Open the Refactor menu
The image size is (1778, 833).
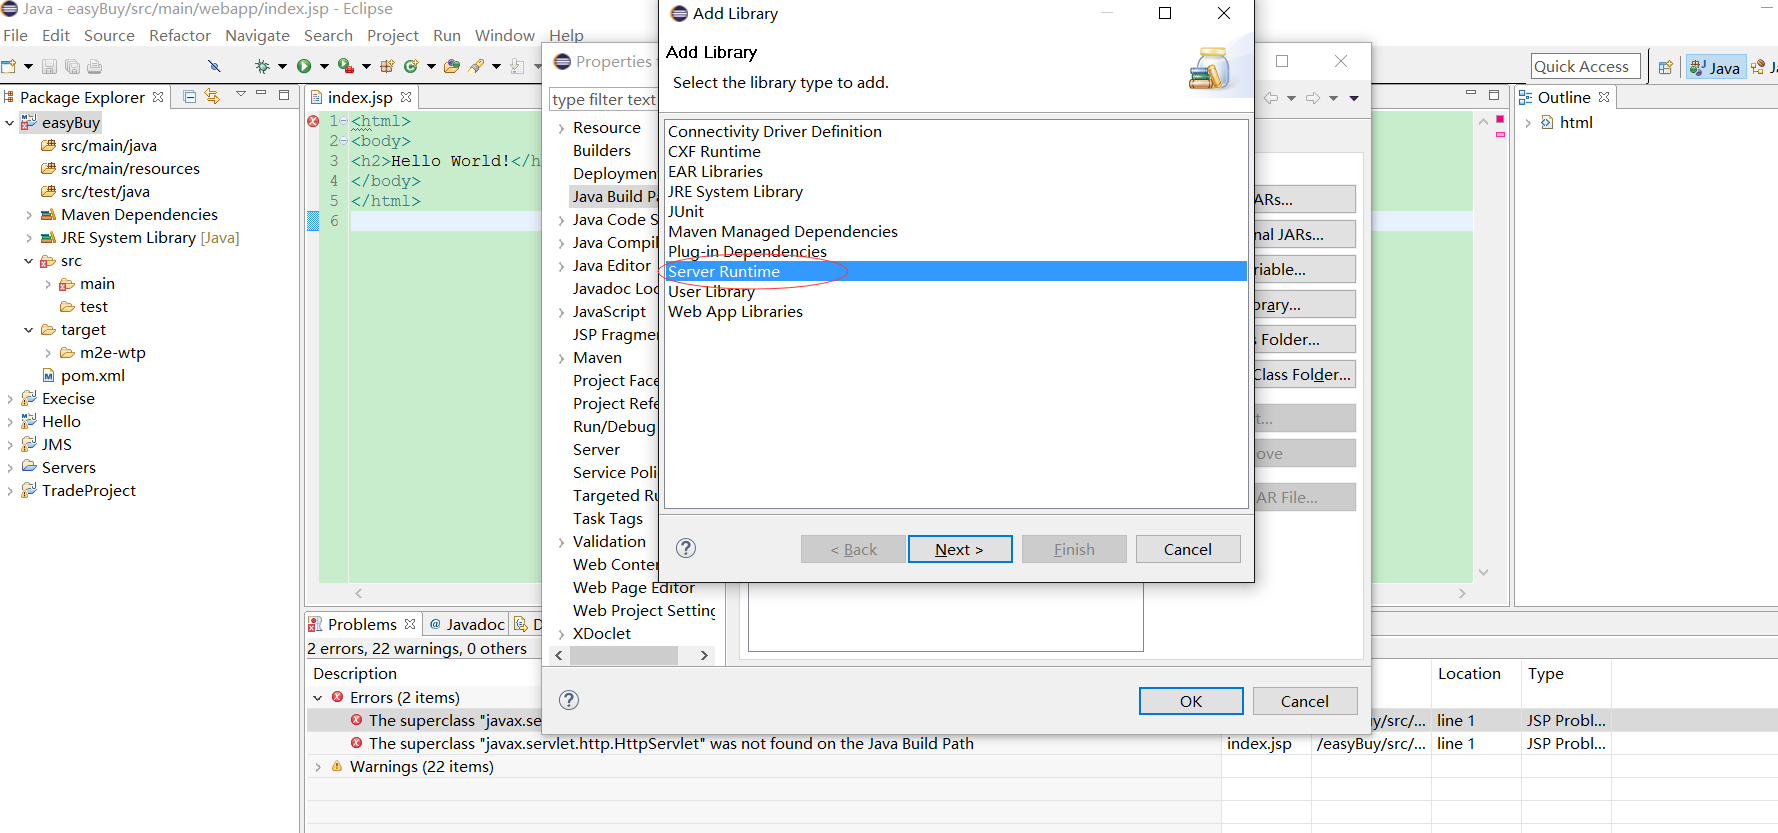pyautogui.click(x=180, y=35)
